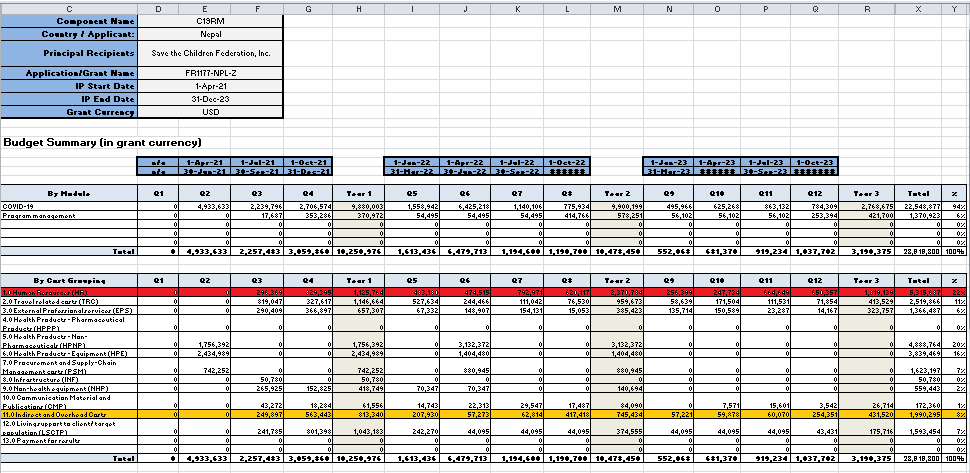Select the '1-Jan-22' period start cell

pos(412,161)
